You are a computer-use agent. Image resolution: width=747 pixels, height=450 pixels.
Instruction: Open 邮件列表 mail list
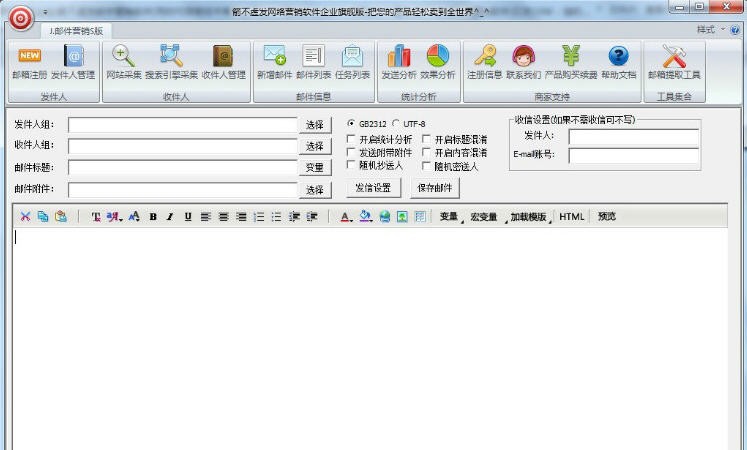[313, 62]
